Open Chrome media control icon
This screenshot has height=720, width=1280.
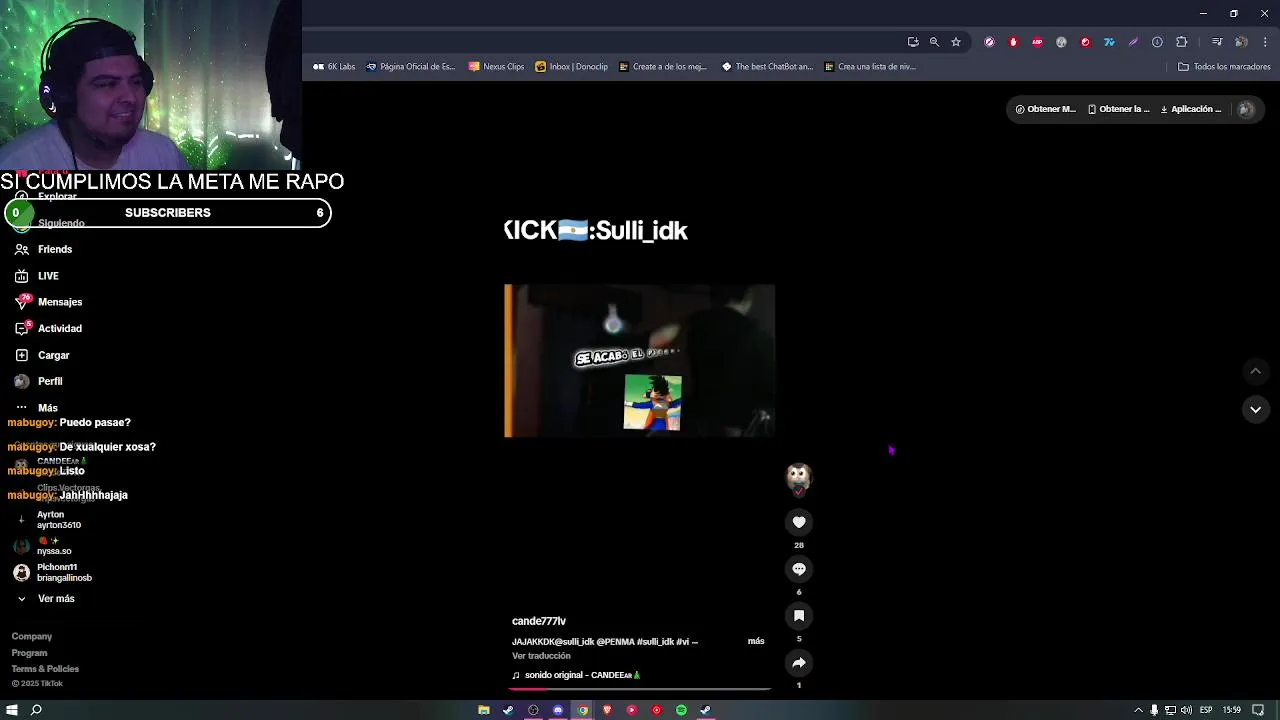coord(1217,42)
